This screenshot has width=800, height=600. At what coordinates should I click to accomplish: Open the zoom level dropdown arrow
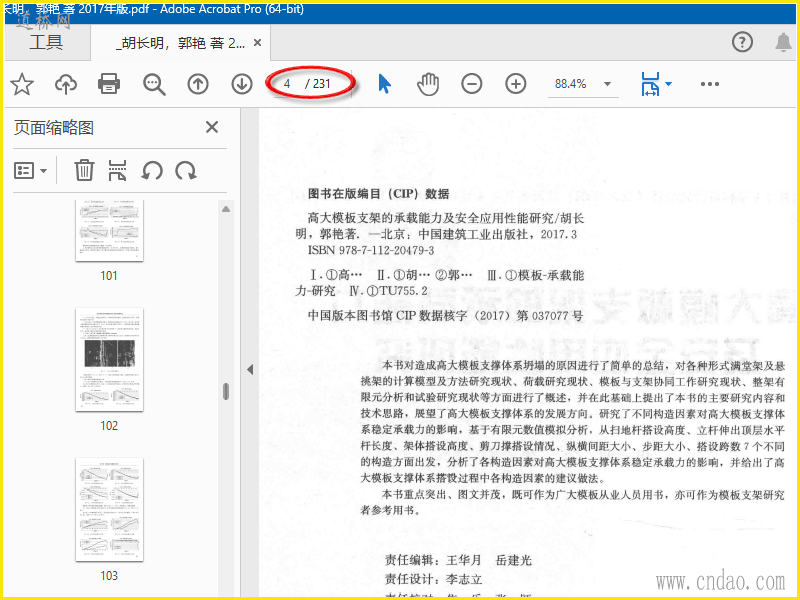[607, 84]
